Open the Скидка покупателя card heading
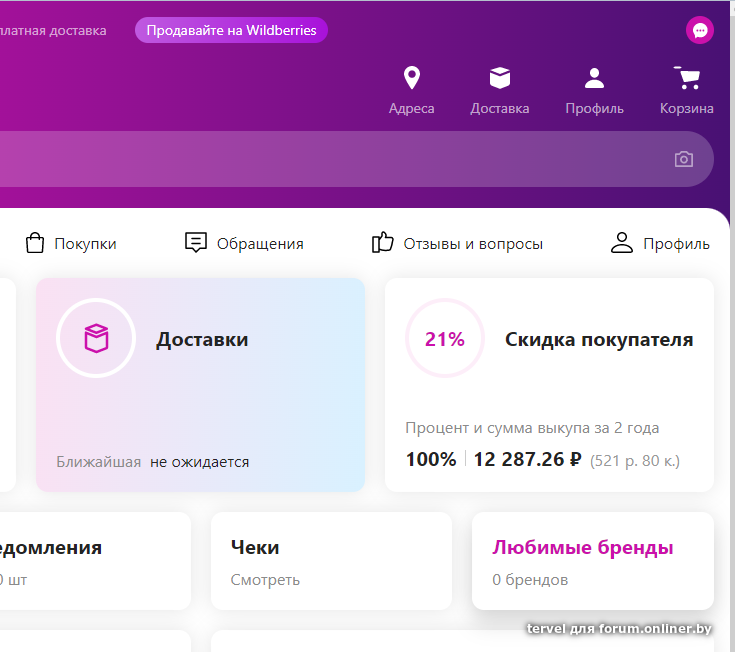735x652 pixels. (x=599, y=339)
